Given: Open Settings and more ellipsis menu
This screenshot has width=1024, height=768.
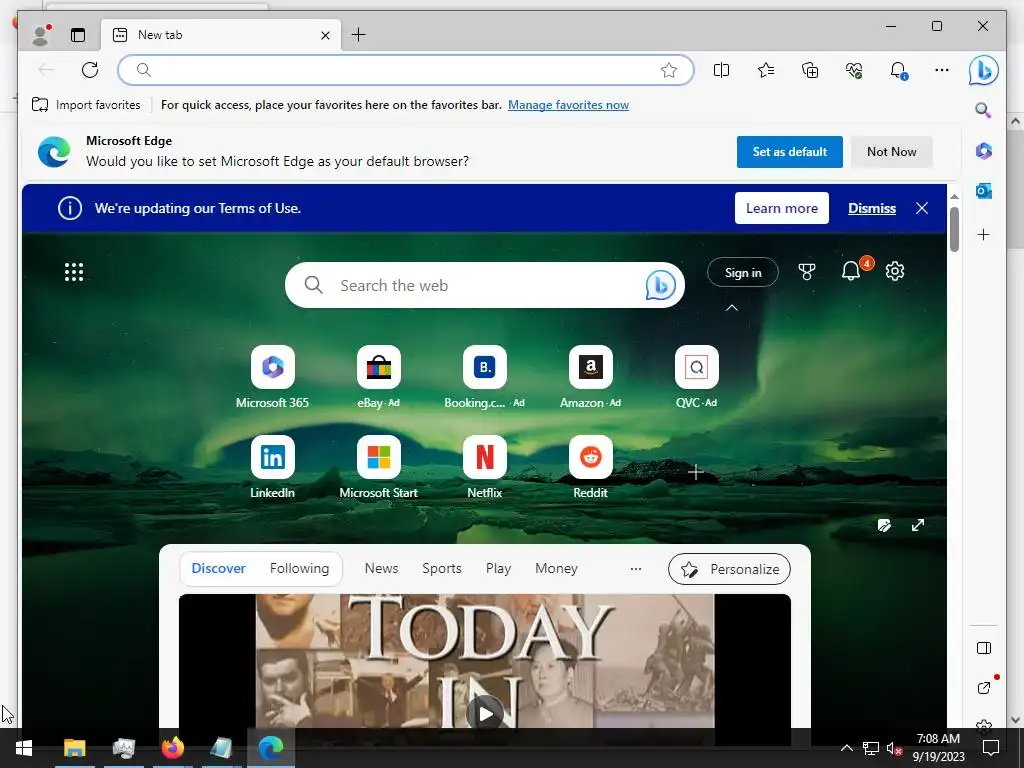Looking at the screenshot, I should tap(942, 70).
